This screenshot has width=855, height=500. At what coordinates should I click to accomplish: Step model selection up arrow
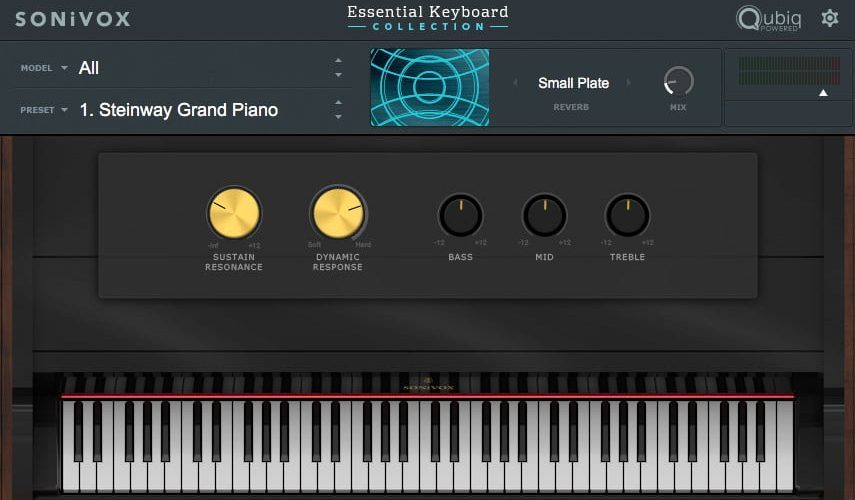[339, 61]
